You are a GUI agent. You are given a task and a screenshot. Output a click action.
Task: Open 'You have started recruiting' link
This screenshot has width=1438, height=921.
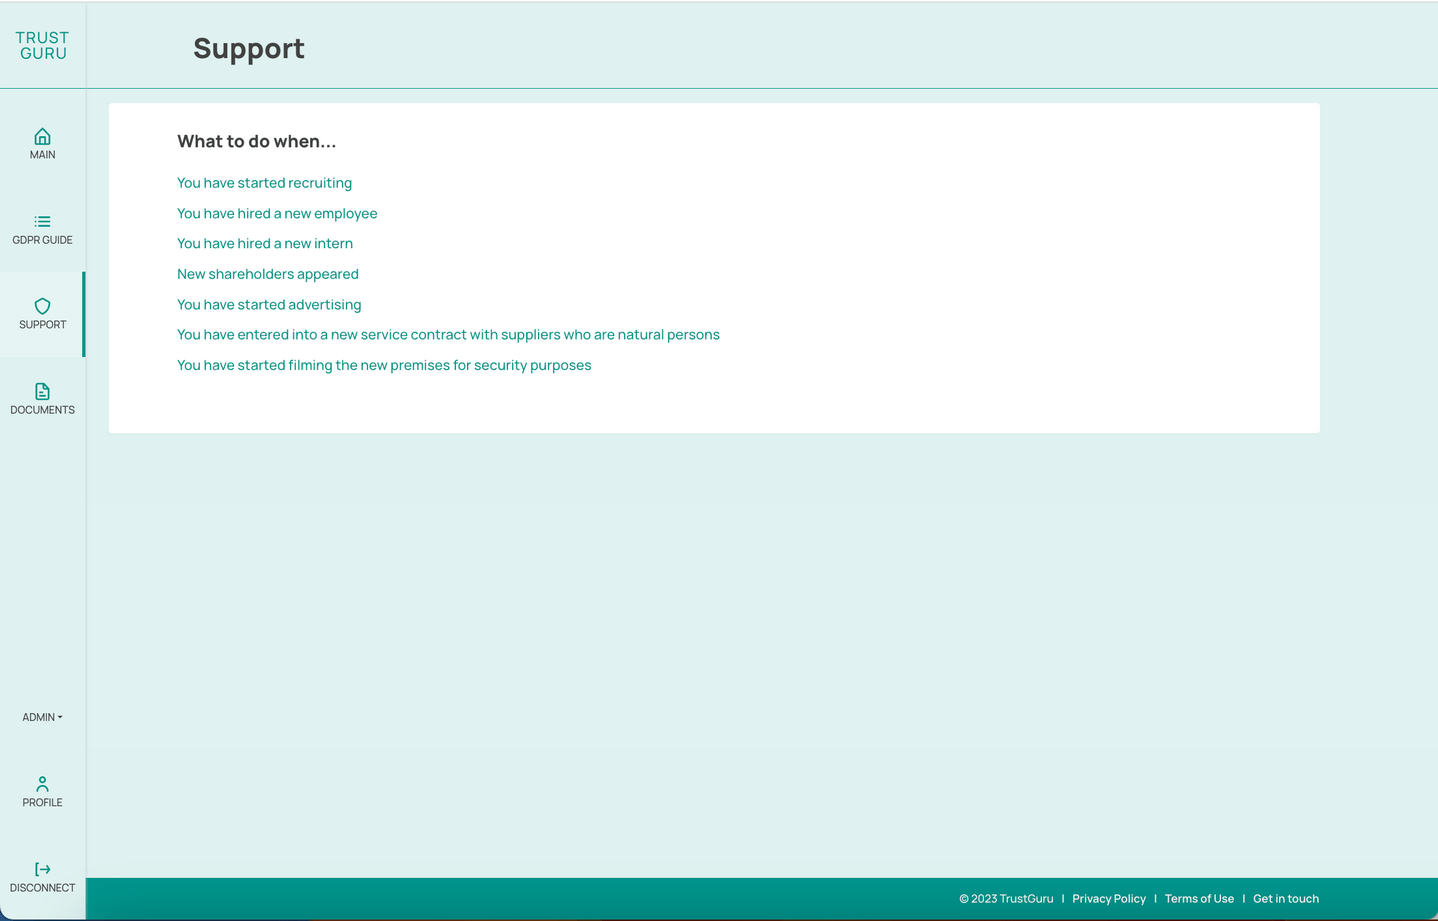pyautogui.click(x=264, y=183)
